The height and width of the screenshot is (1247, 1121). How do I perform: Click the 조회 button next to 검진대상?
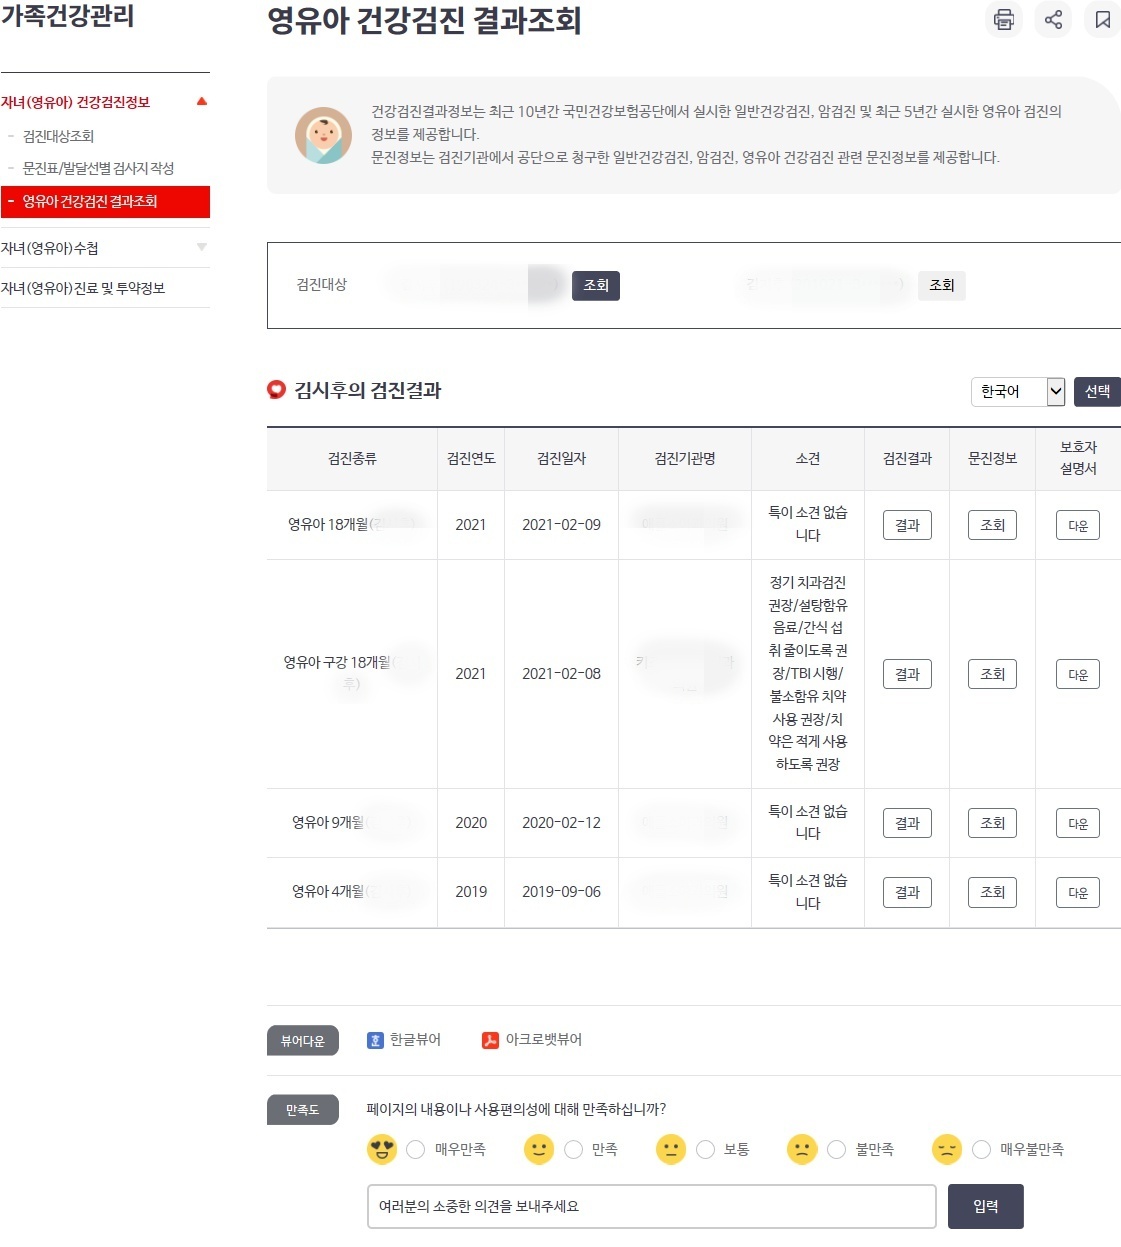click(596, 285)
